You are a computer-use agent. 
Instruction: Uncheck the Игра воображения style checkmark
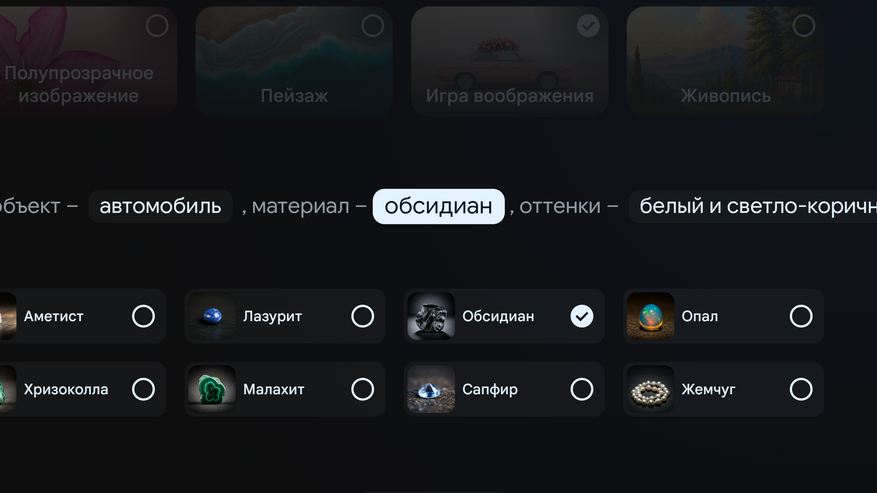(588, 26)
